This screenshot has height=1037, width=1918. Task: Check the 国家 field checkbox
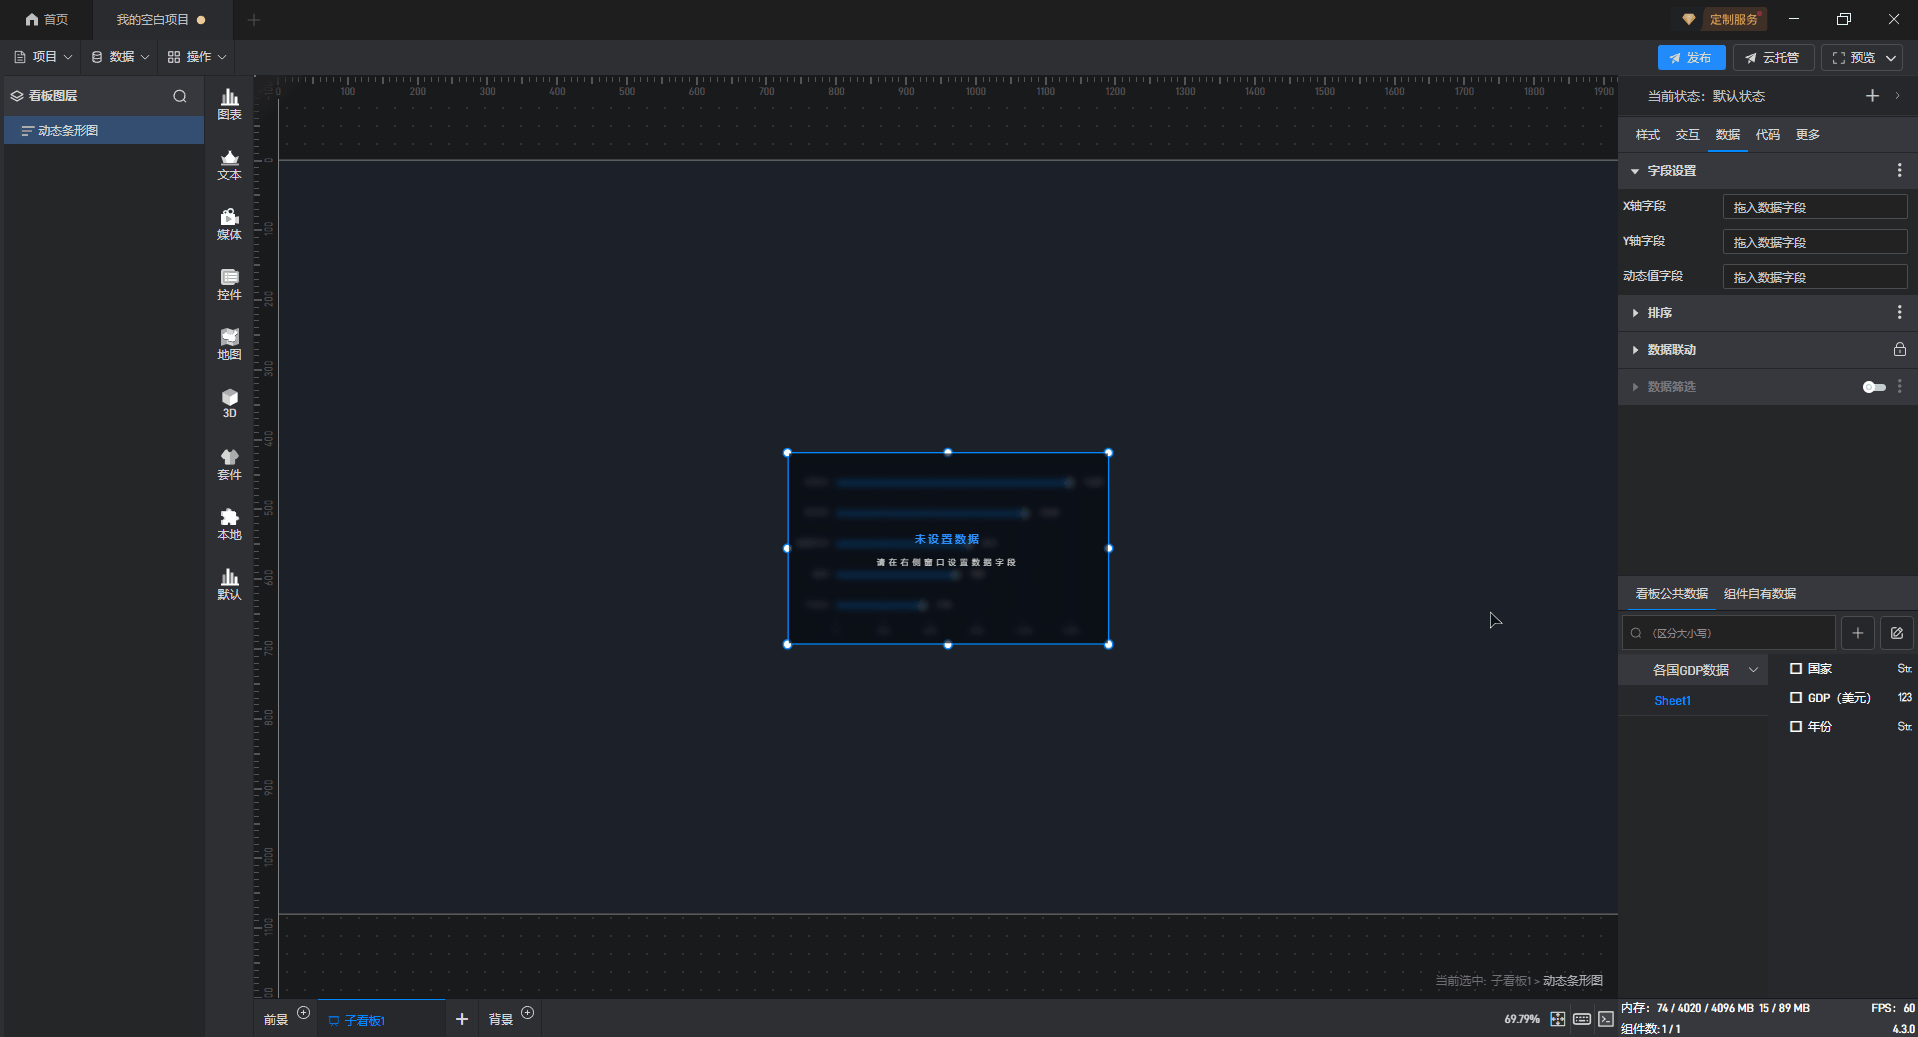click(1796, 669)
